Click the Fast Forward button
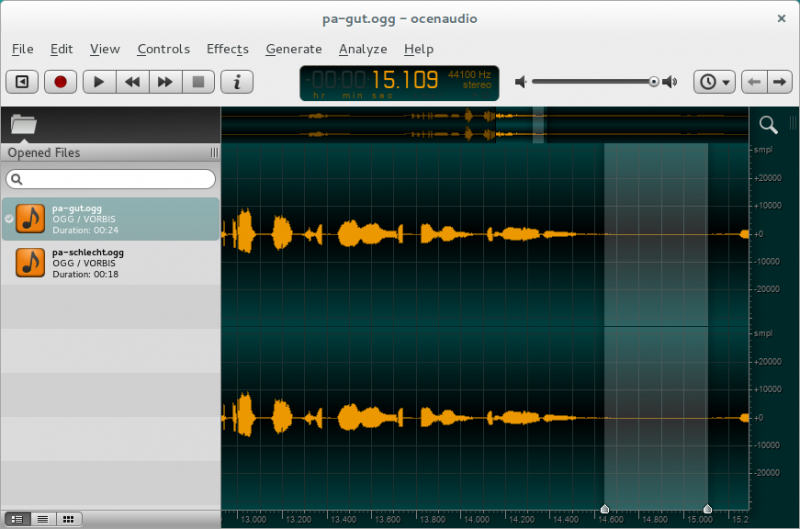The height and width of the screenshot is (529, 800). point(165,82)
